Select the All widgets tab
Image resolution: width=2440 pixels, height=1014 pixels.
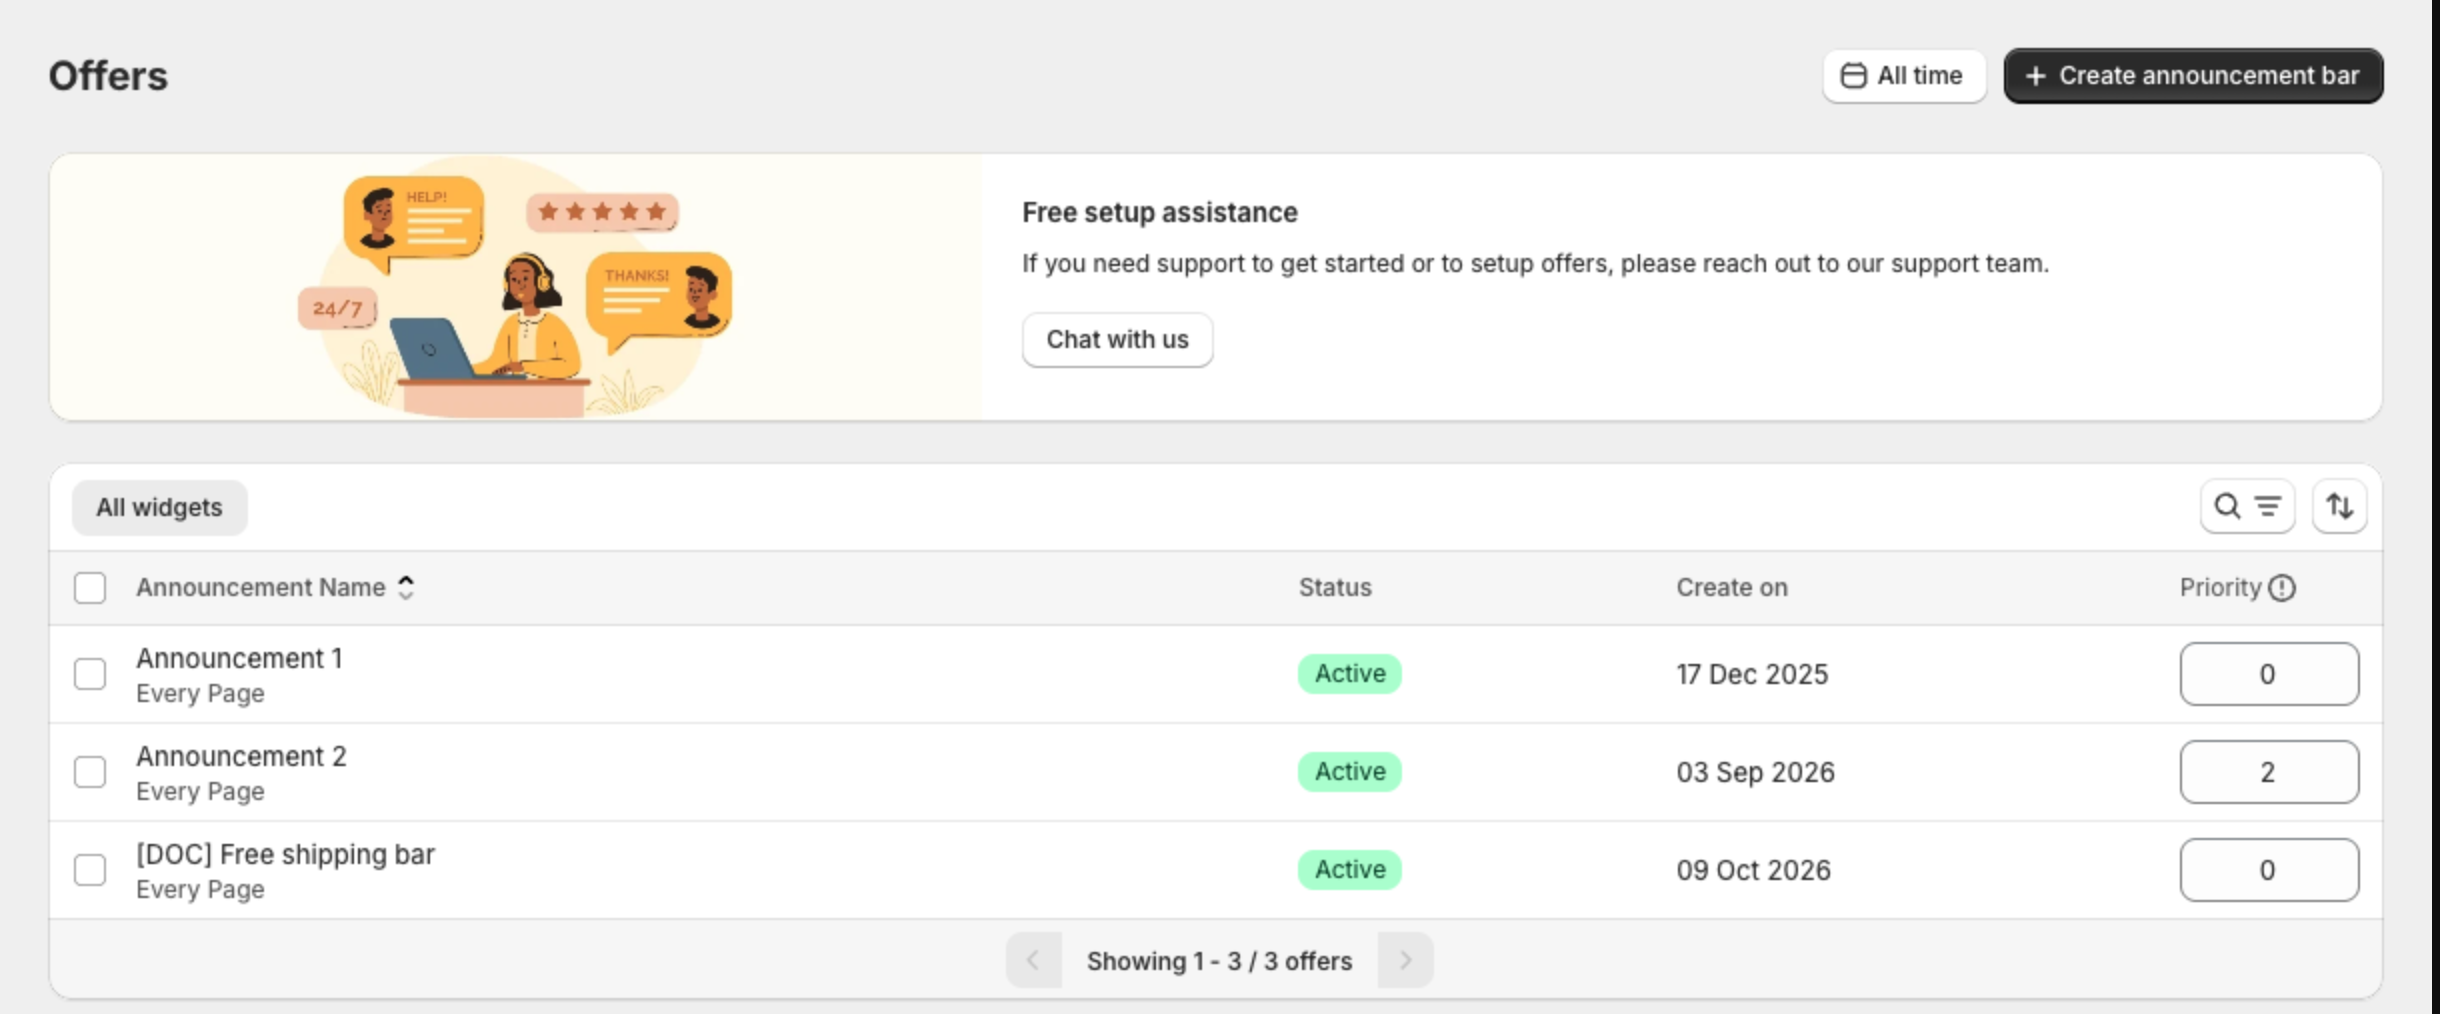point(159,508)
